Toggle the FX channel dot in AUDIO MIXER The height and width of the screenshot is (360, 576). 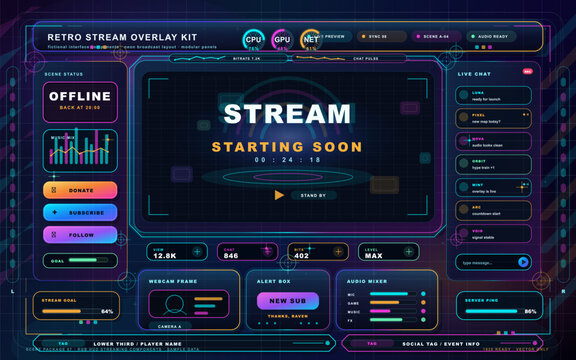[423, 320]
